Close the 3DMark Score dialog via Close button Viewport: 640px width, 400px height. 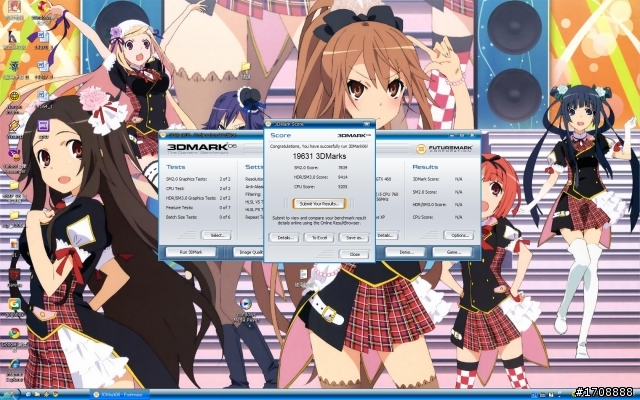(354, 254)
